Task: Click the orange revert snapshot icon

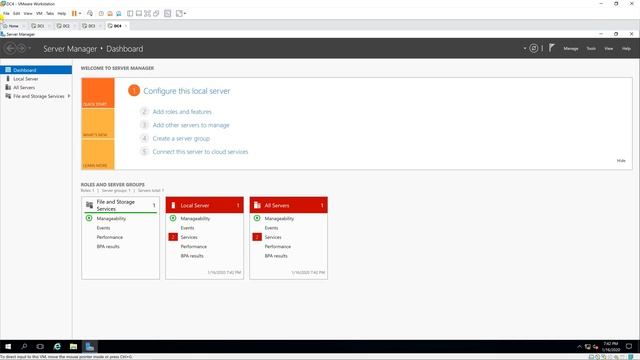Action: pyautogui.click(x=110, y=13)
